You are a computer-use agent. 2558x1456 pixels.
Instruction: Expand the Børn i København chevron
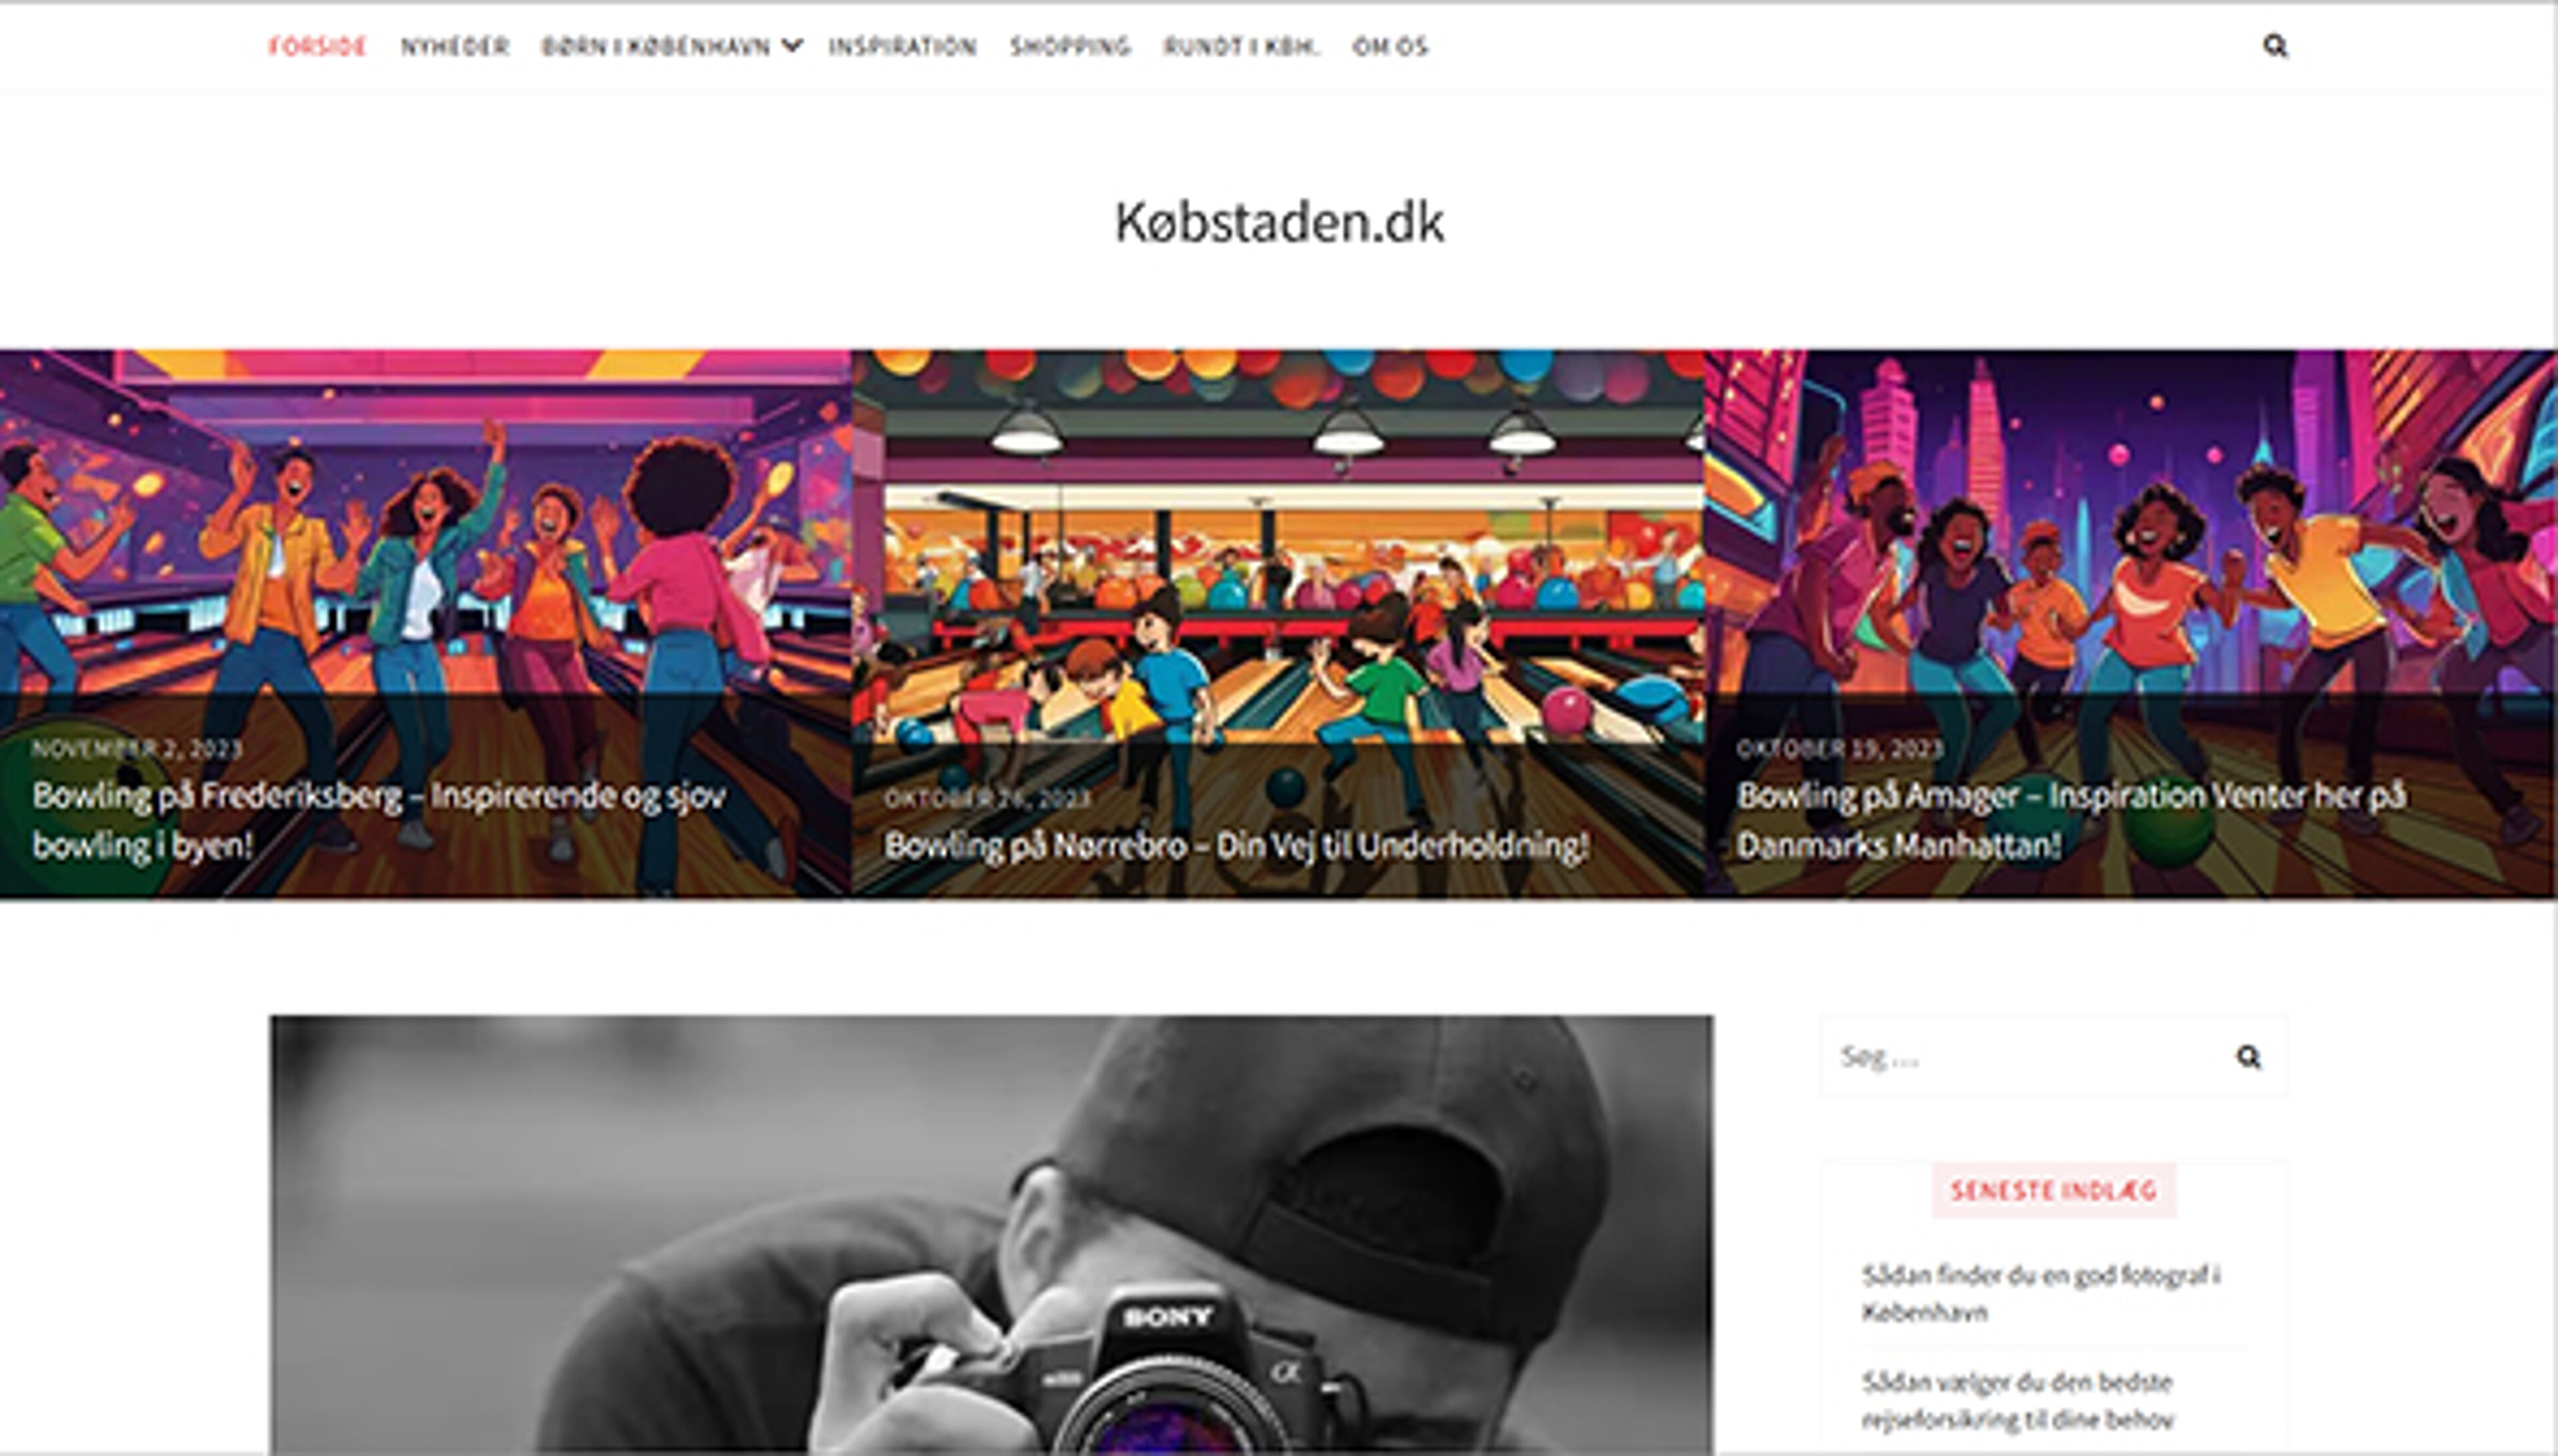[x=792, y=45]
